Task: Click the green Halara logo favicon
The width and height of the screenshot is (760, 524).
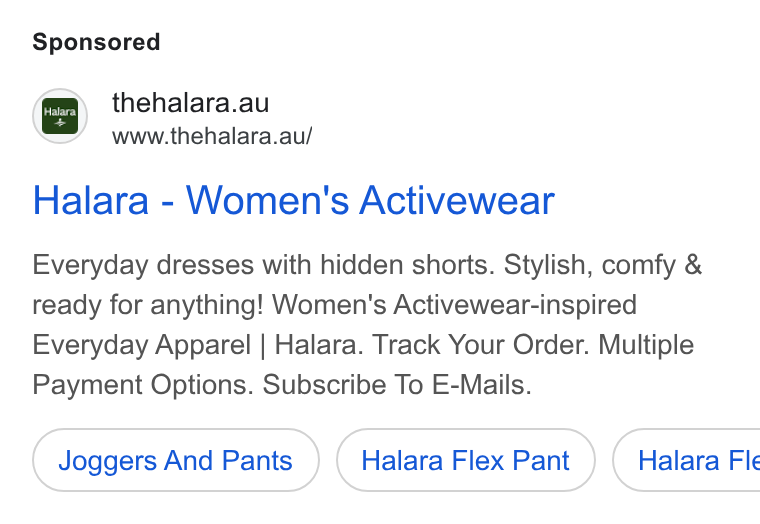Action: 60,116
